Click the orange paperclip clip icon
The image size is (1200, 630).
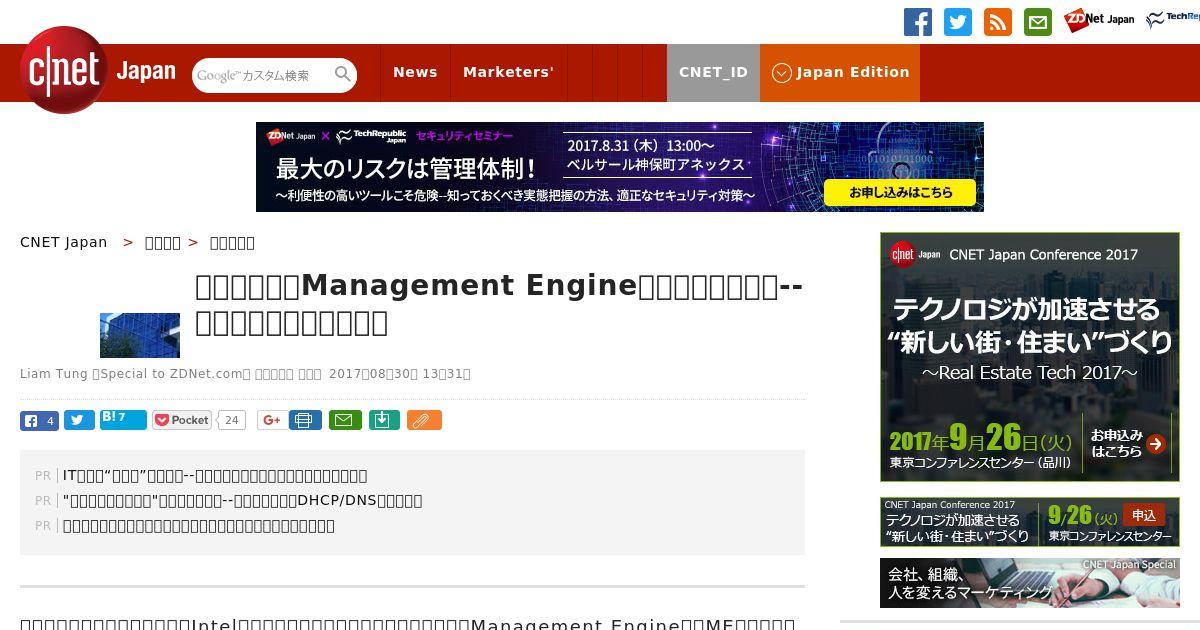tap(424, 420)
